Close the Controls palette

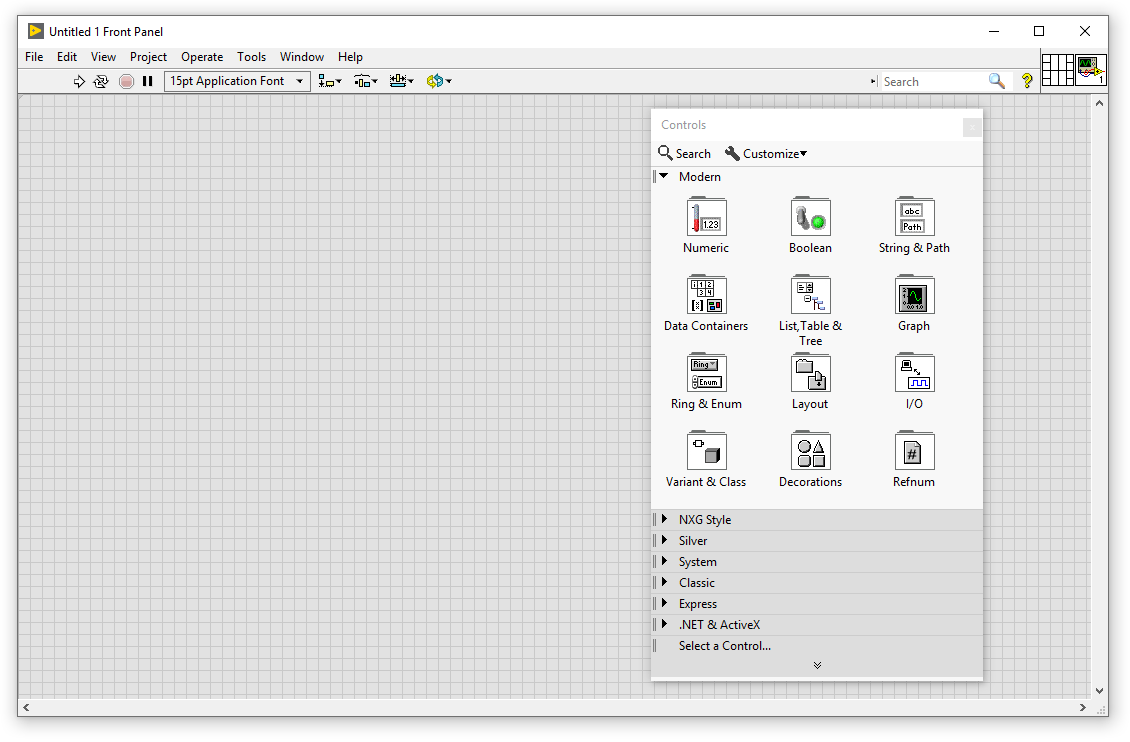coord(972,127)
